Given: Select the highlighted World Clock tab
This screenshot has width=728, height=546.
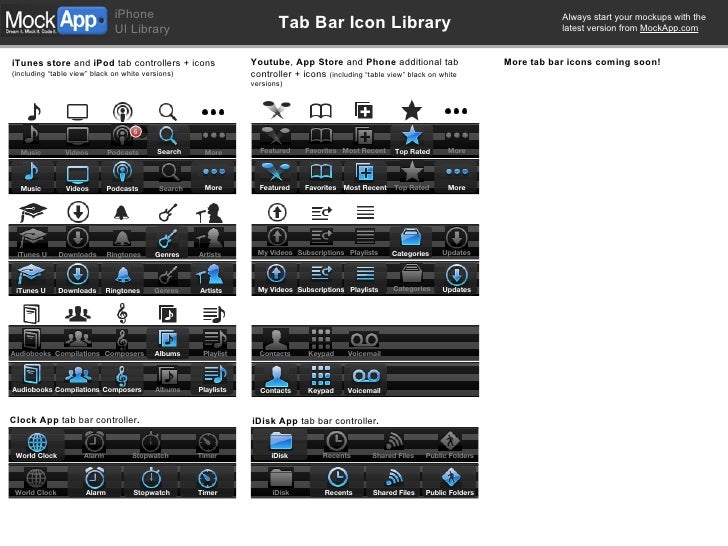Looking at the screenshot, I should coord(37,445).
